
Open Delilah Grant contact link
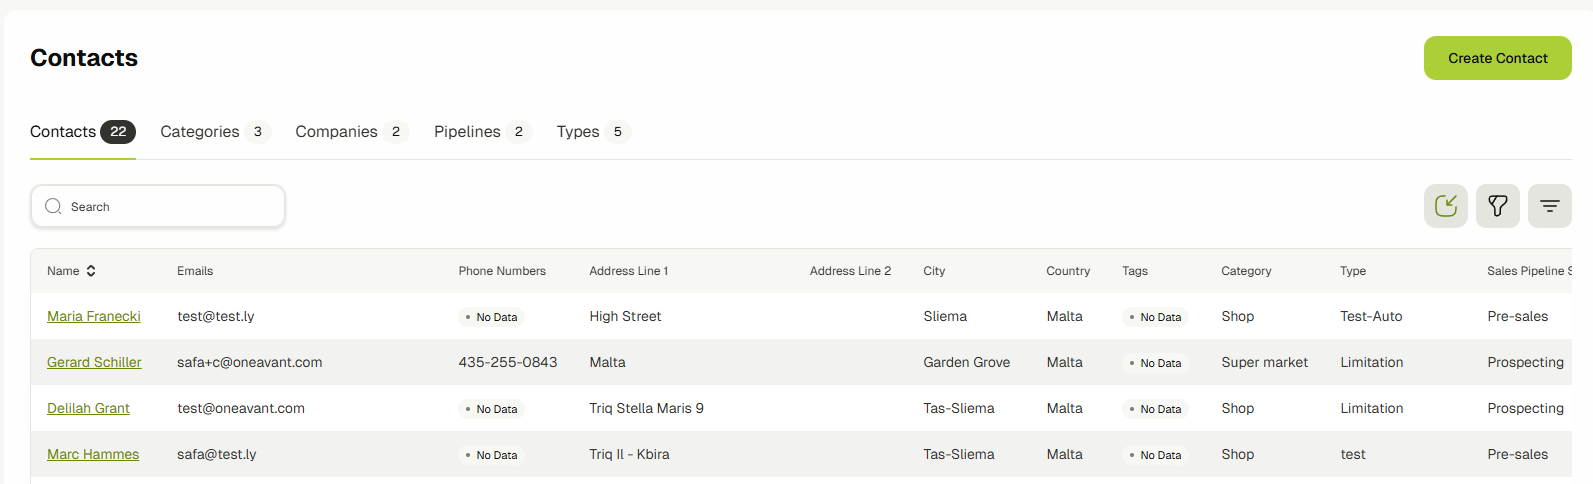tap(88, 408)
